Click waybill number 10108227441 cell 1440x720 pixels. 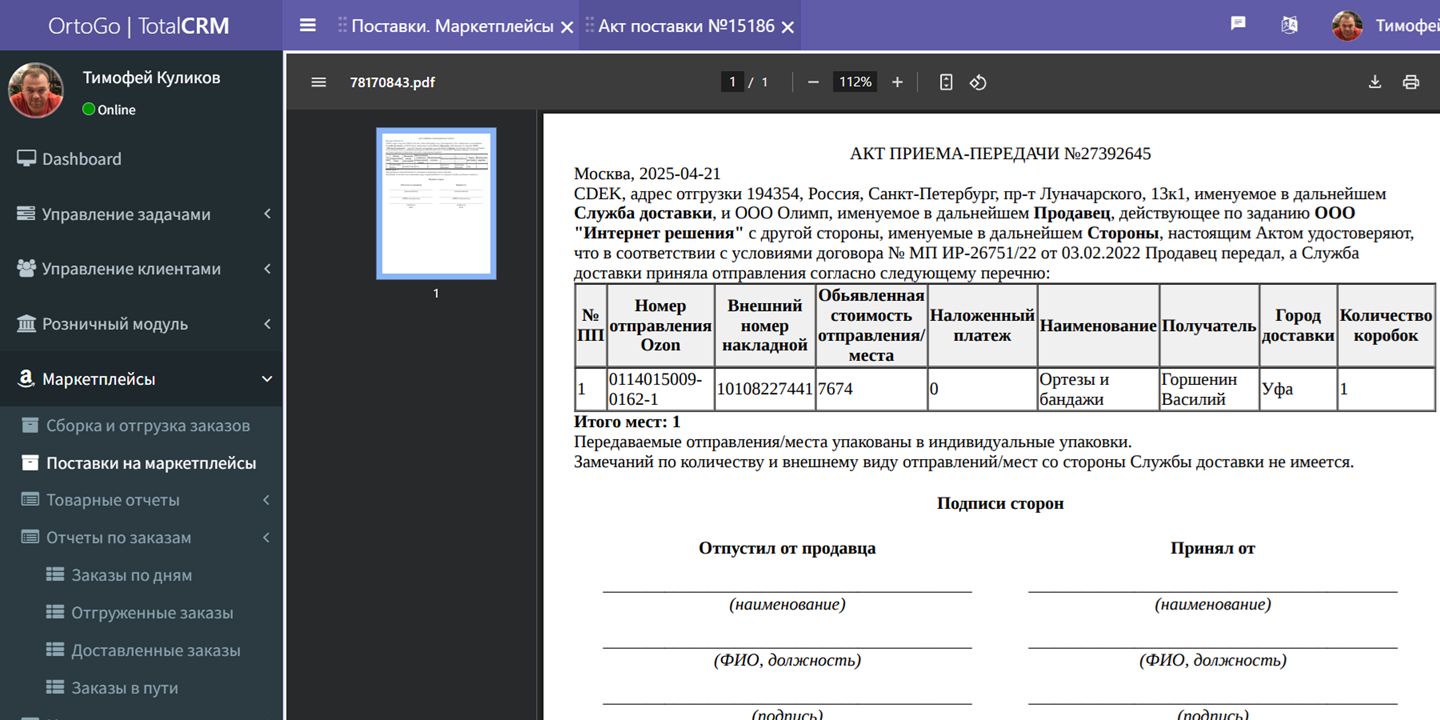click(x=765, y=389)
